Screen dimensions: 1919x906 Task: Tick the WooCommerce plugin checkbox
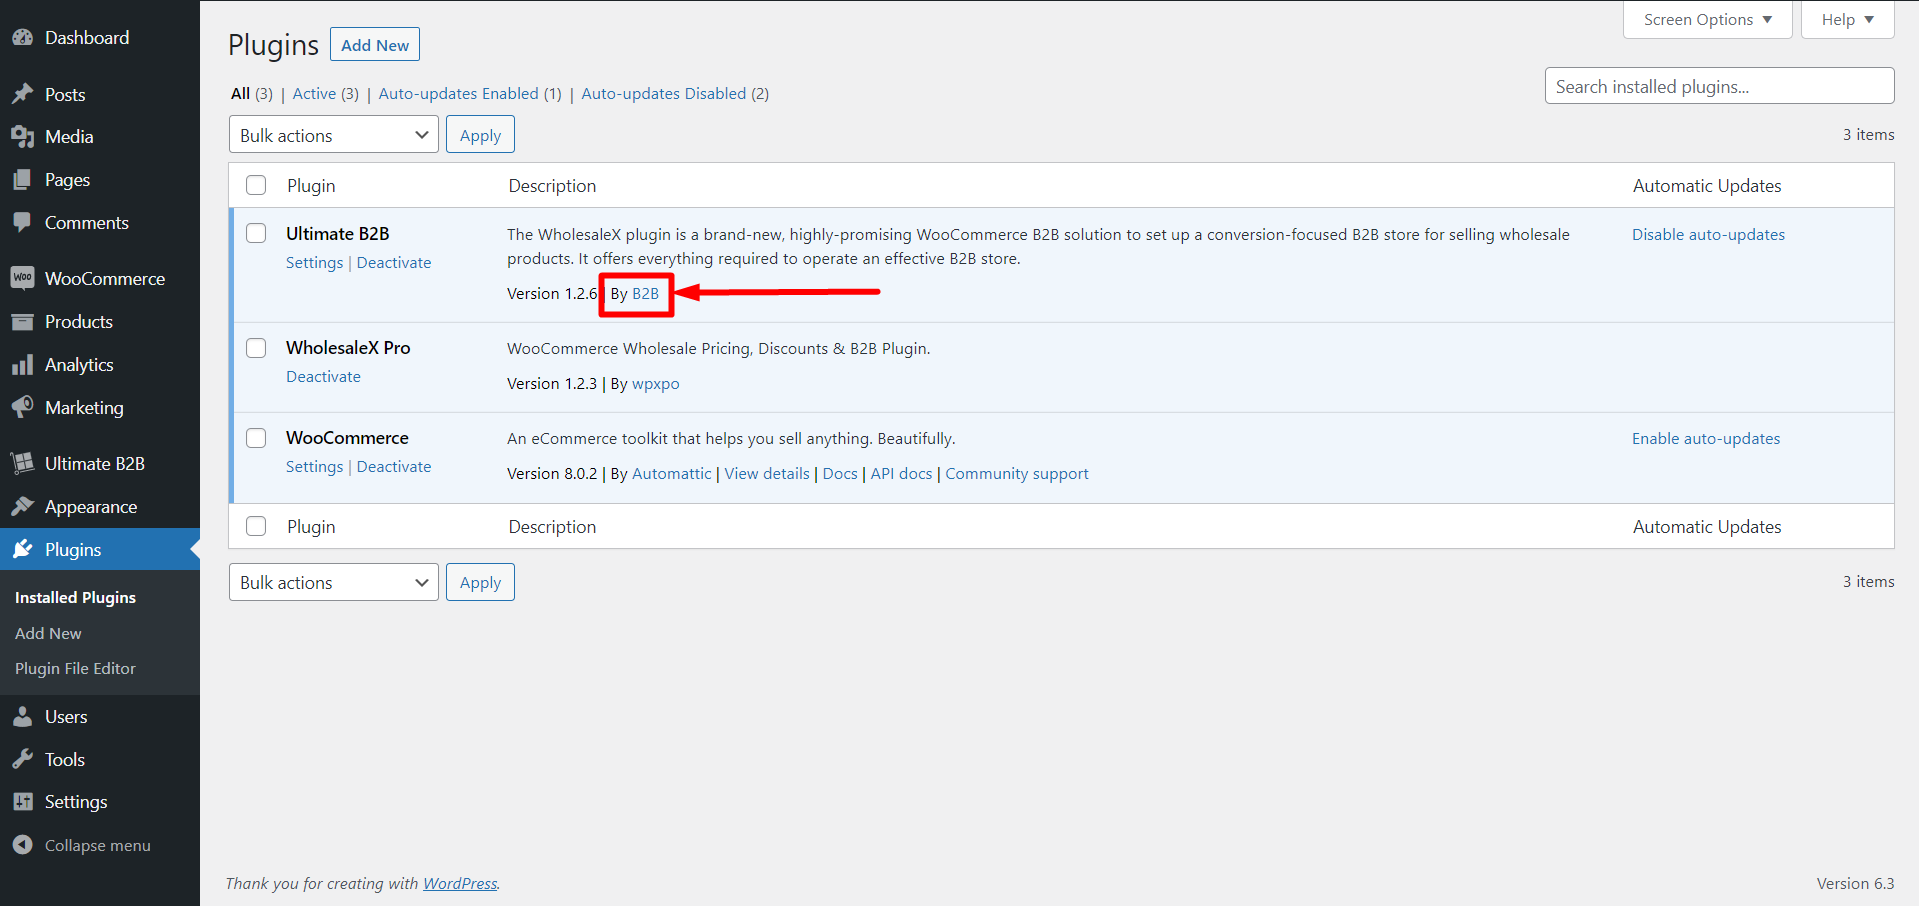click(x=256, y=438)
